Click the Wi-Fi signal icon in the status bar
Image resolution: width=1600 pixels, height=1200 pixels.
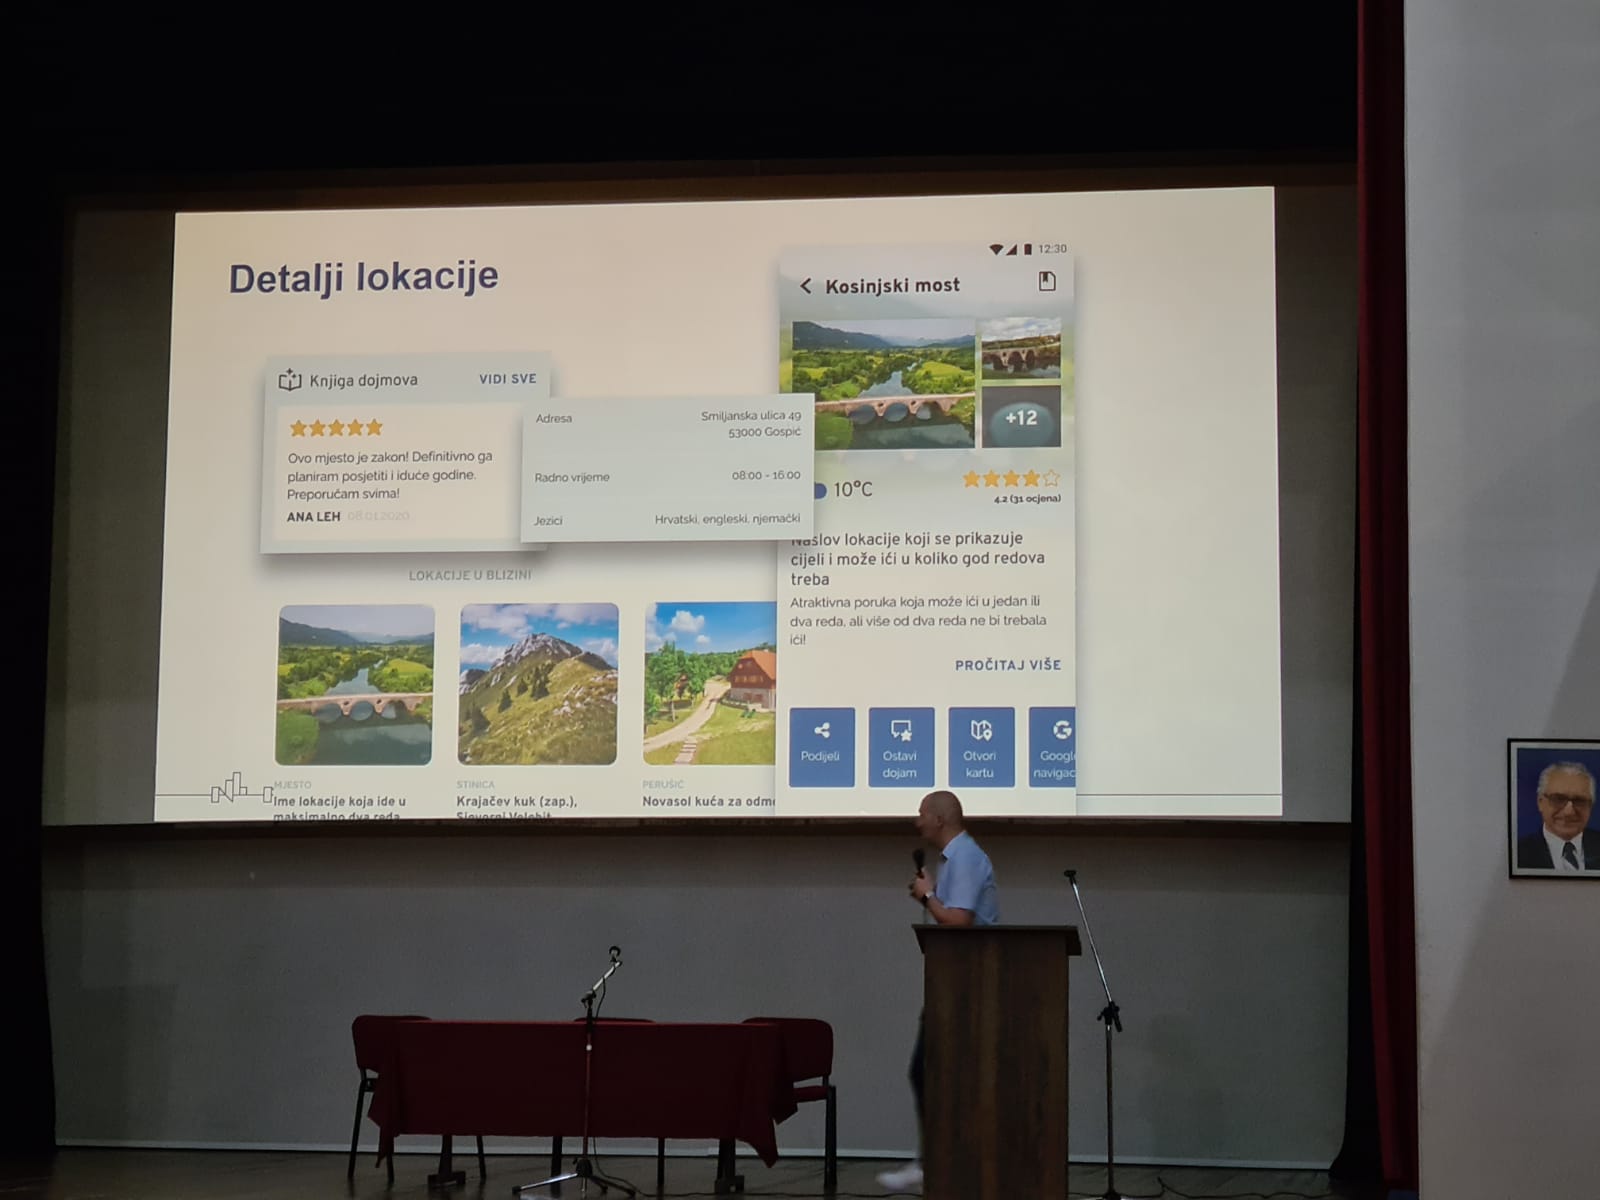pos(996,249)
